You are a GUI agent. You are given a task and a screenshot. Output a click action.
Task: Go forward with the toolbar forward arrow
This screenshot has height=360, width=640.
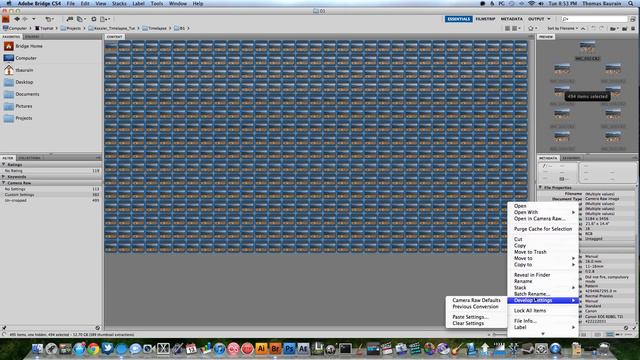[x=25, y=19]
